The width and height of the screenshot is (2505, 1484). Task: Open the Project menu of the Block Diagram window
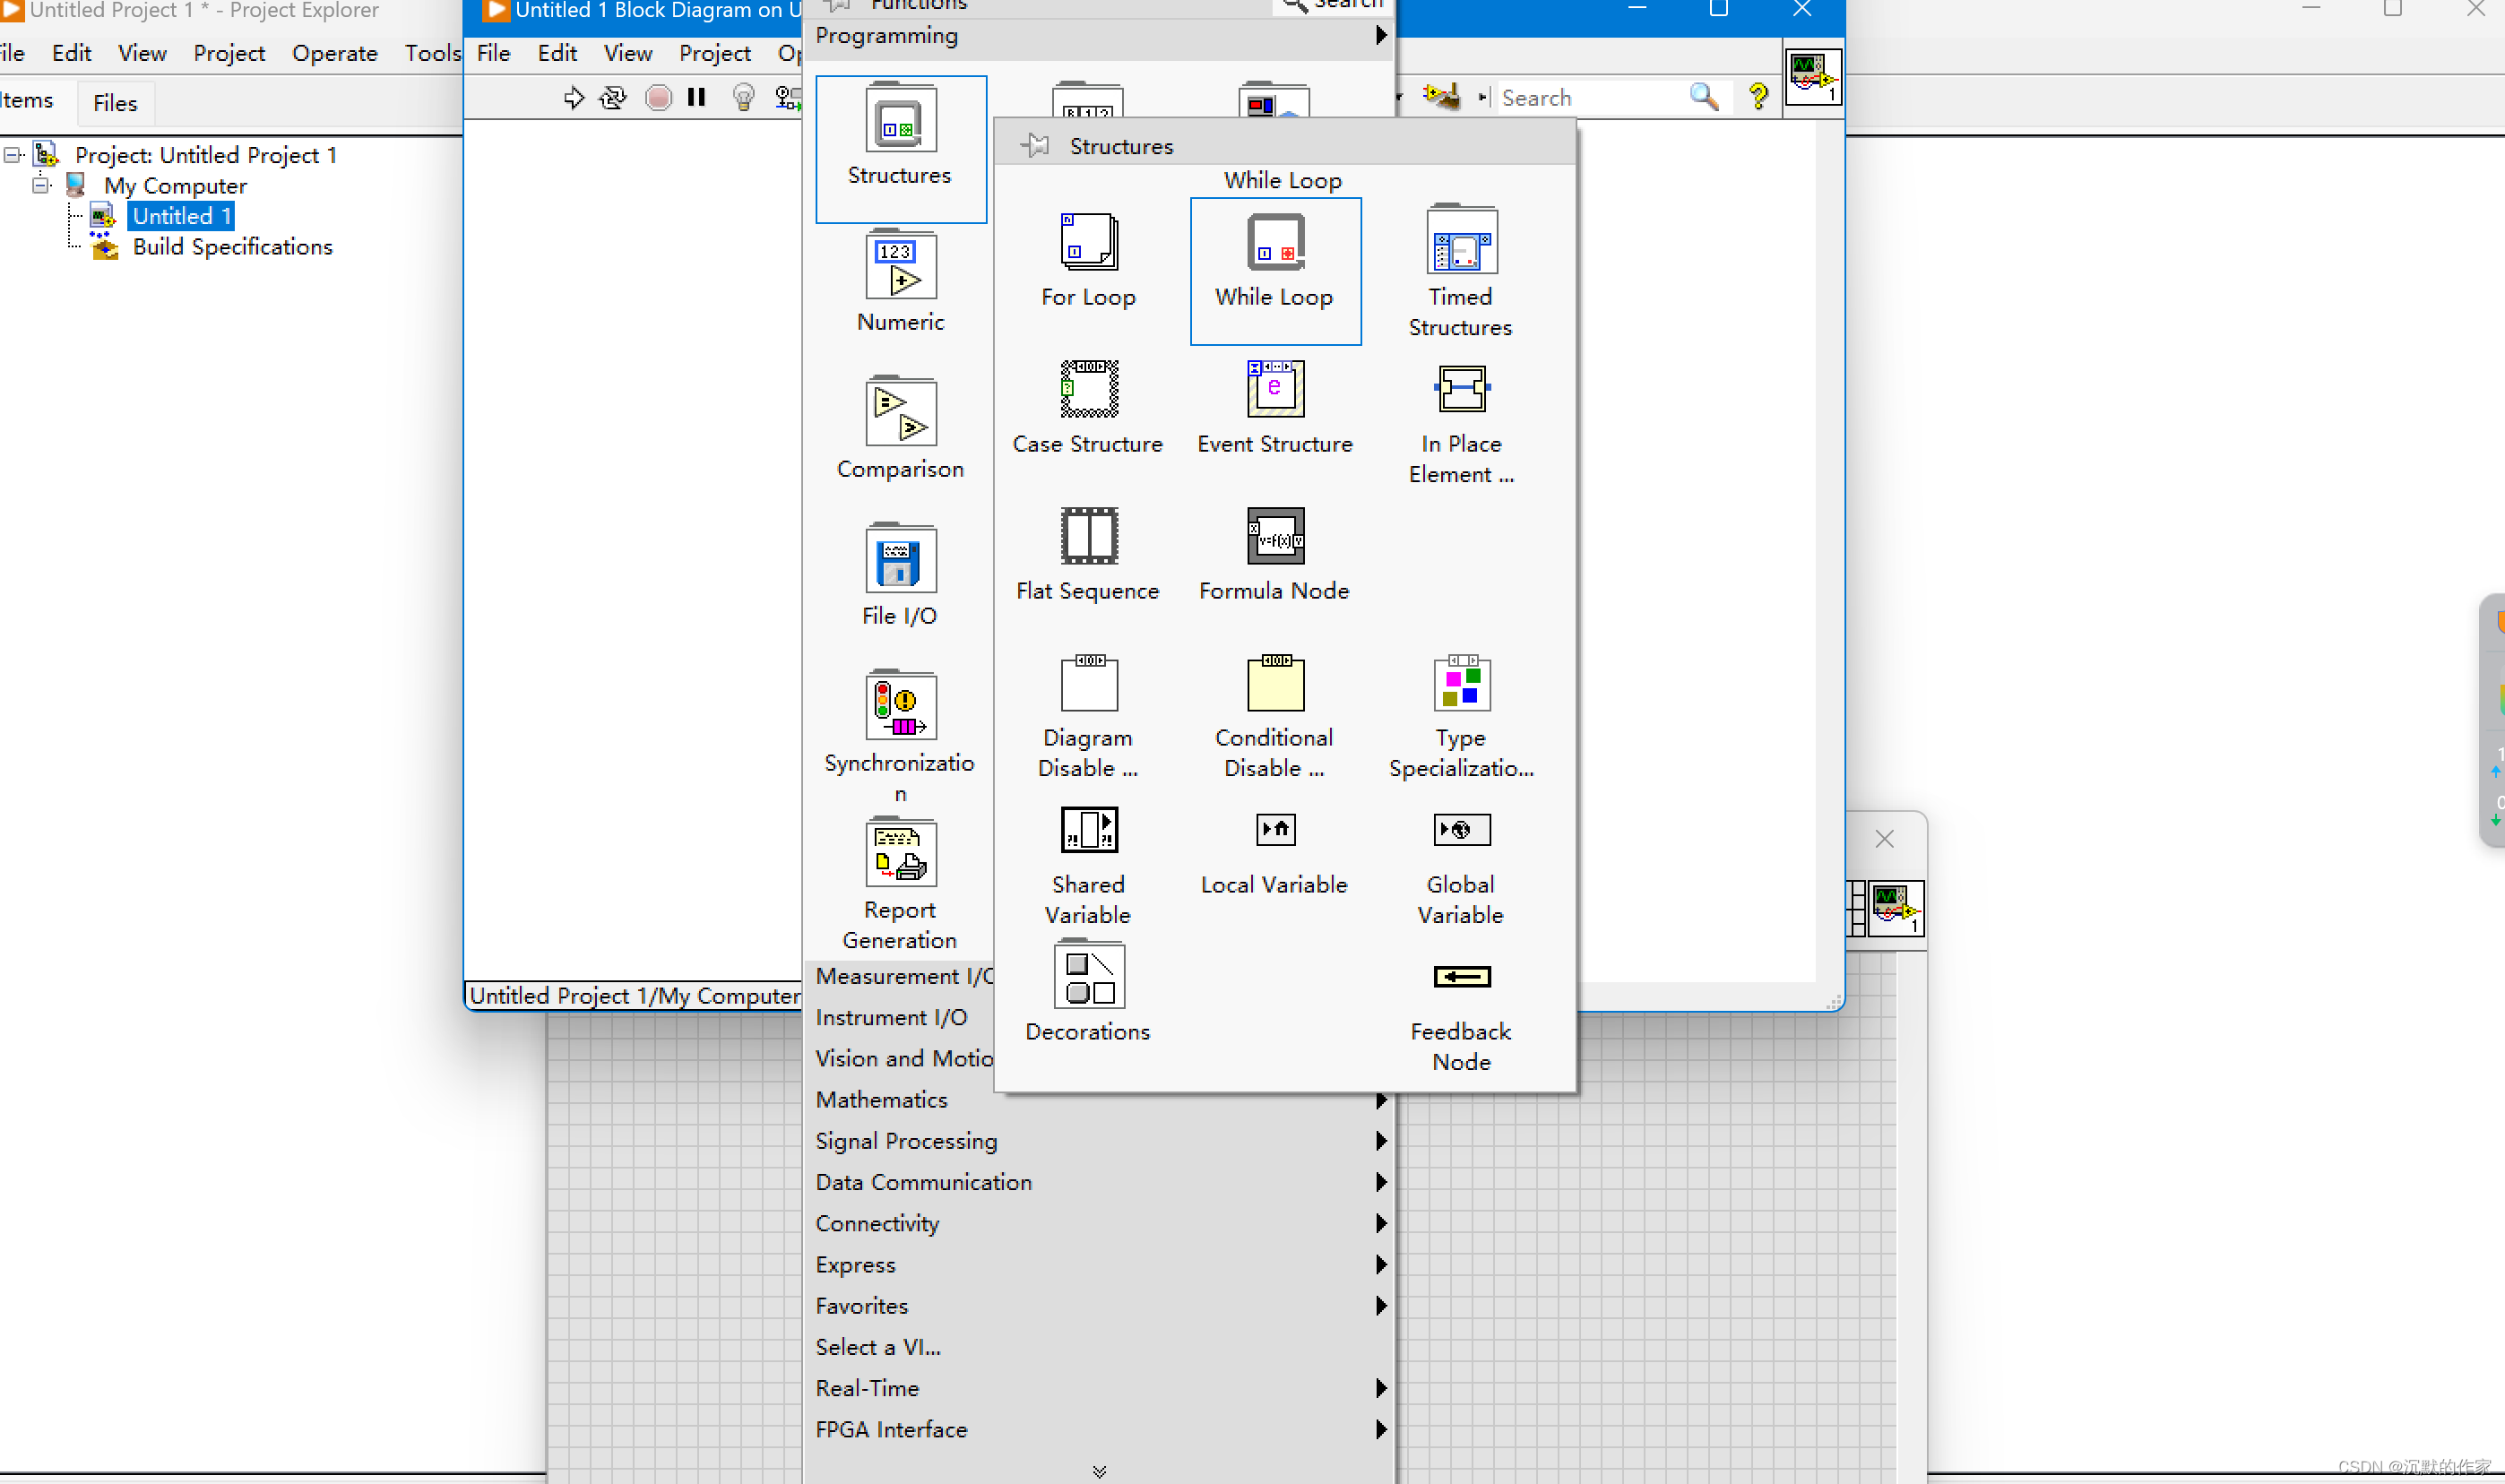pyautogui.click(x=714, y=54)
